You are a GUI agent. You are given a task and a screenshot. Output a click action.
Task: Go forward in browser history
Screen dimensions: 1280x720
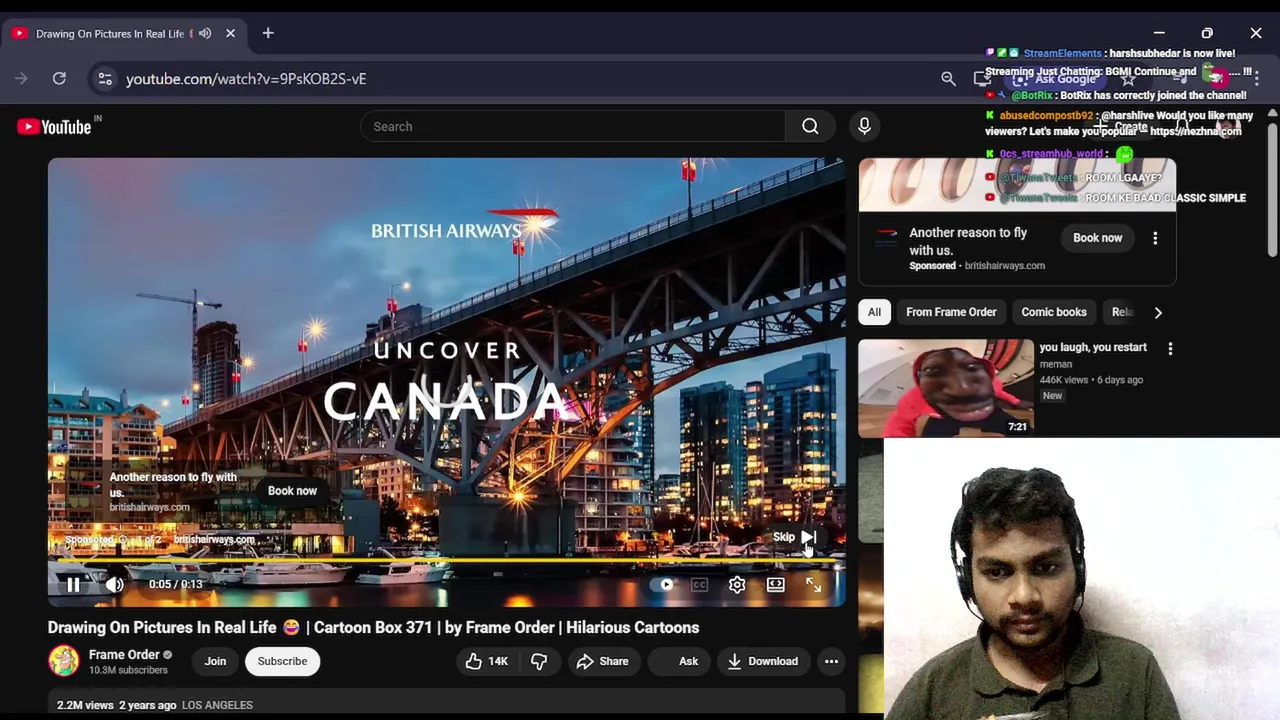point(21,78)
